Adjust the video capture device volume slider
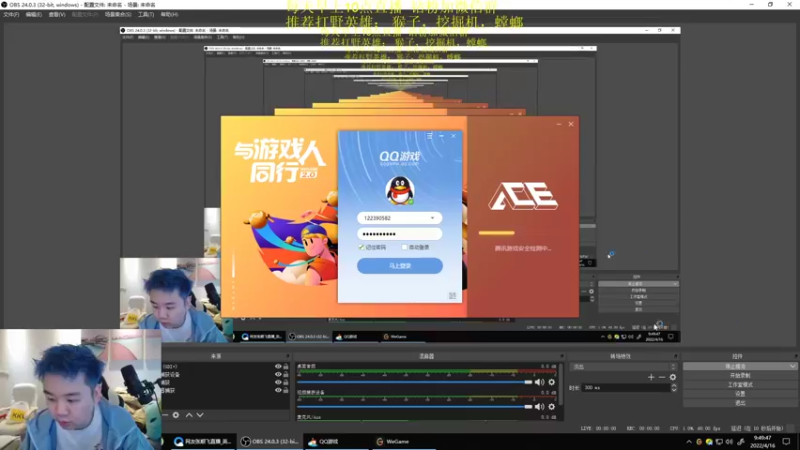This screenshot has height=450, width=800. click(414, 407)
